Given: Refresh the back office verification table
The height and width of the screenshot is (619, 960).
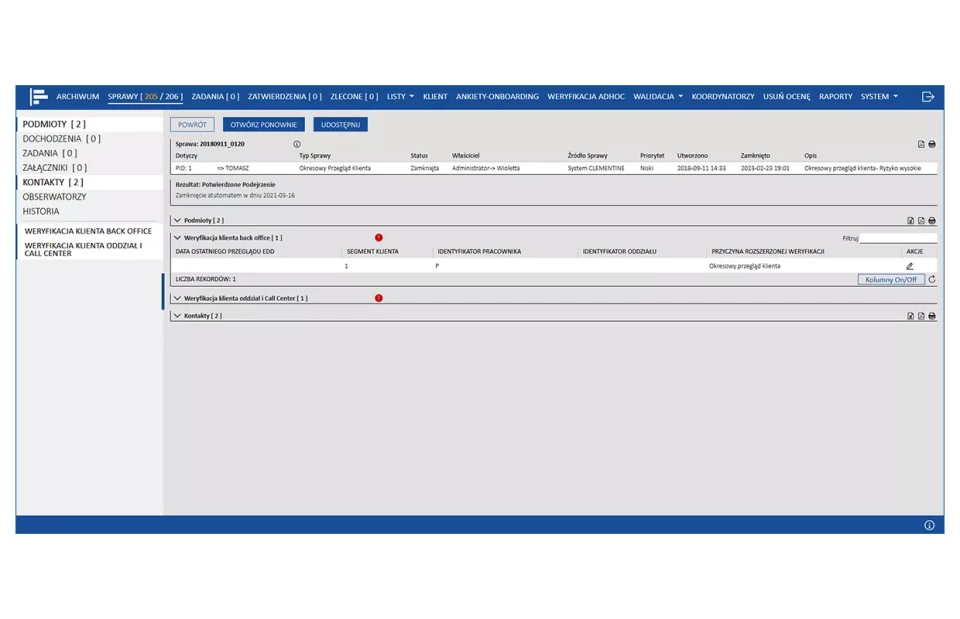Looking at the screenshot, I should pyautogui.click(x=932, y=280).
